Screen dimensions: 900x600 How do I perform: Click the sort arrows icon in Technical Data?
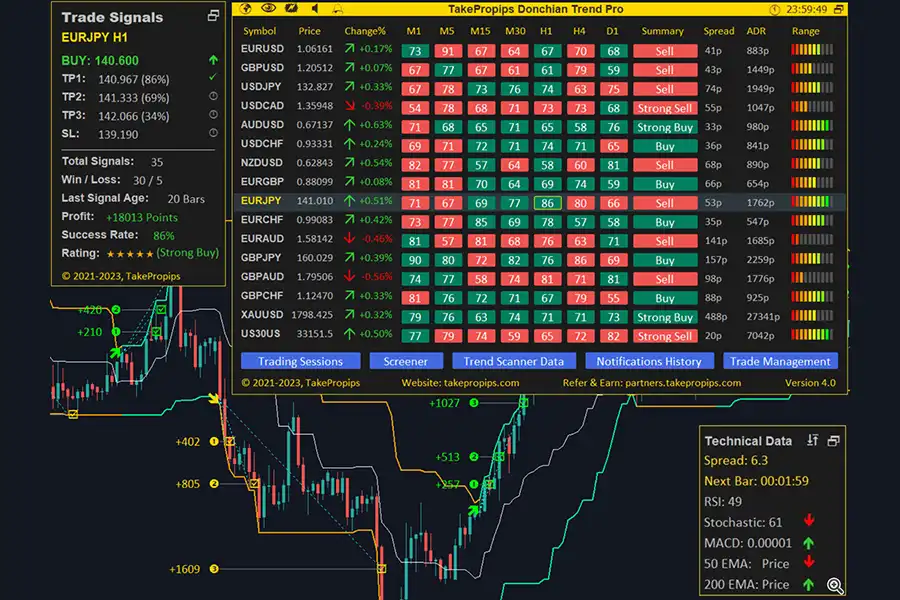click(x=812, y=440)
